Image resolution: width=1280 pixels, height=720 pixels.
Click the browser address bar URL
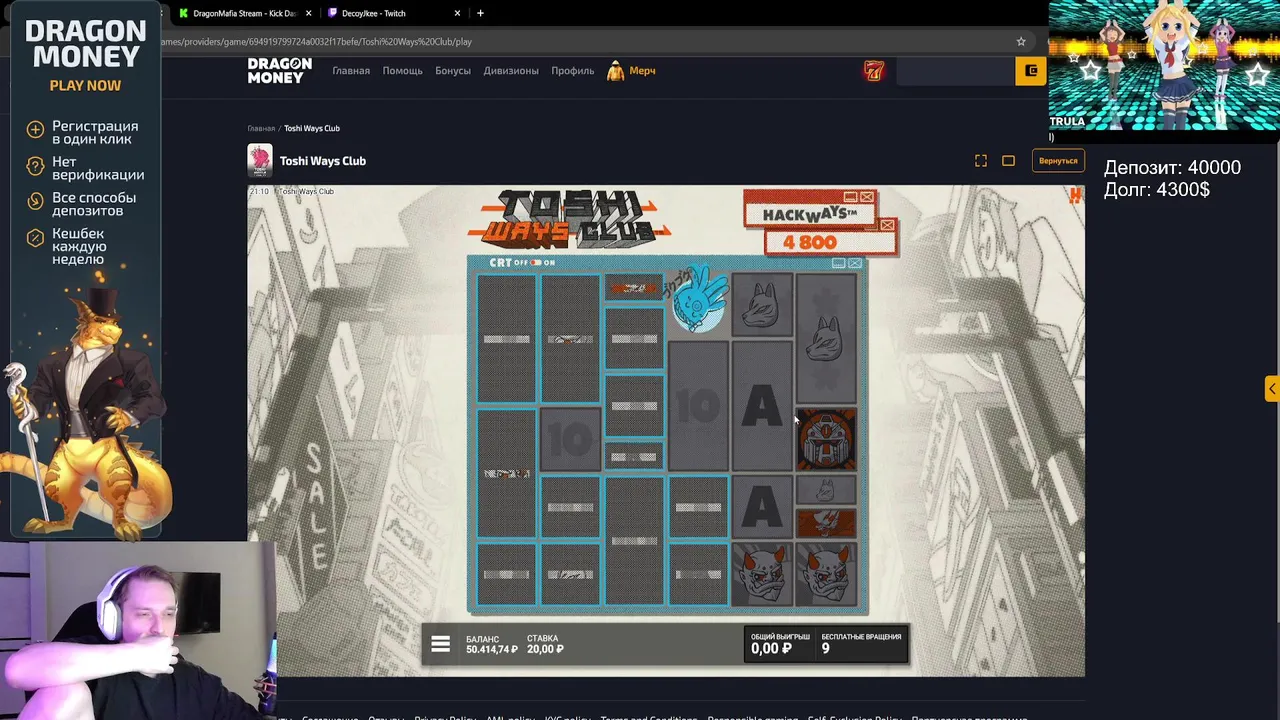[x=316, y=41]
